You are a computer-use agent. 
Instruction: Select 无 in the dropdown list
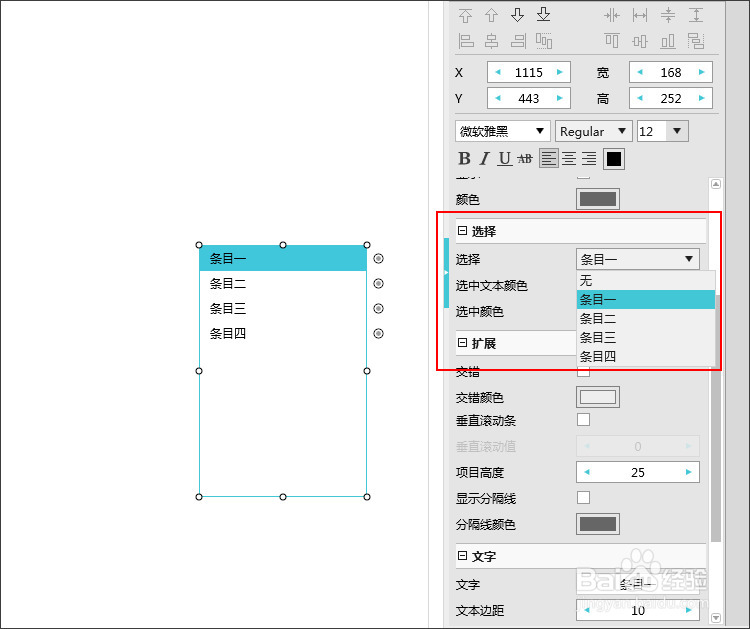645,281
